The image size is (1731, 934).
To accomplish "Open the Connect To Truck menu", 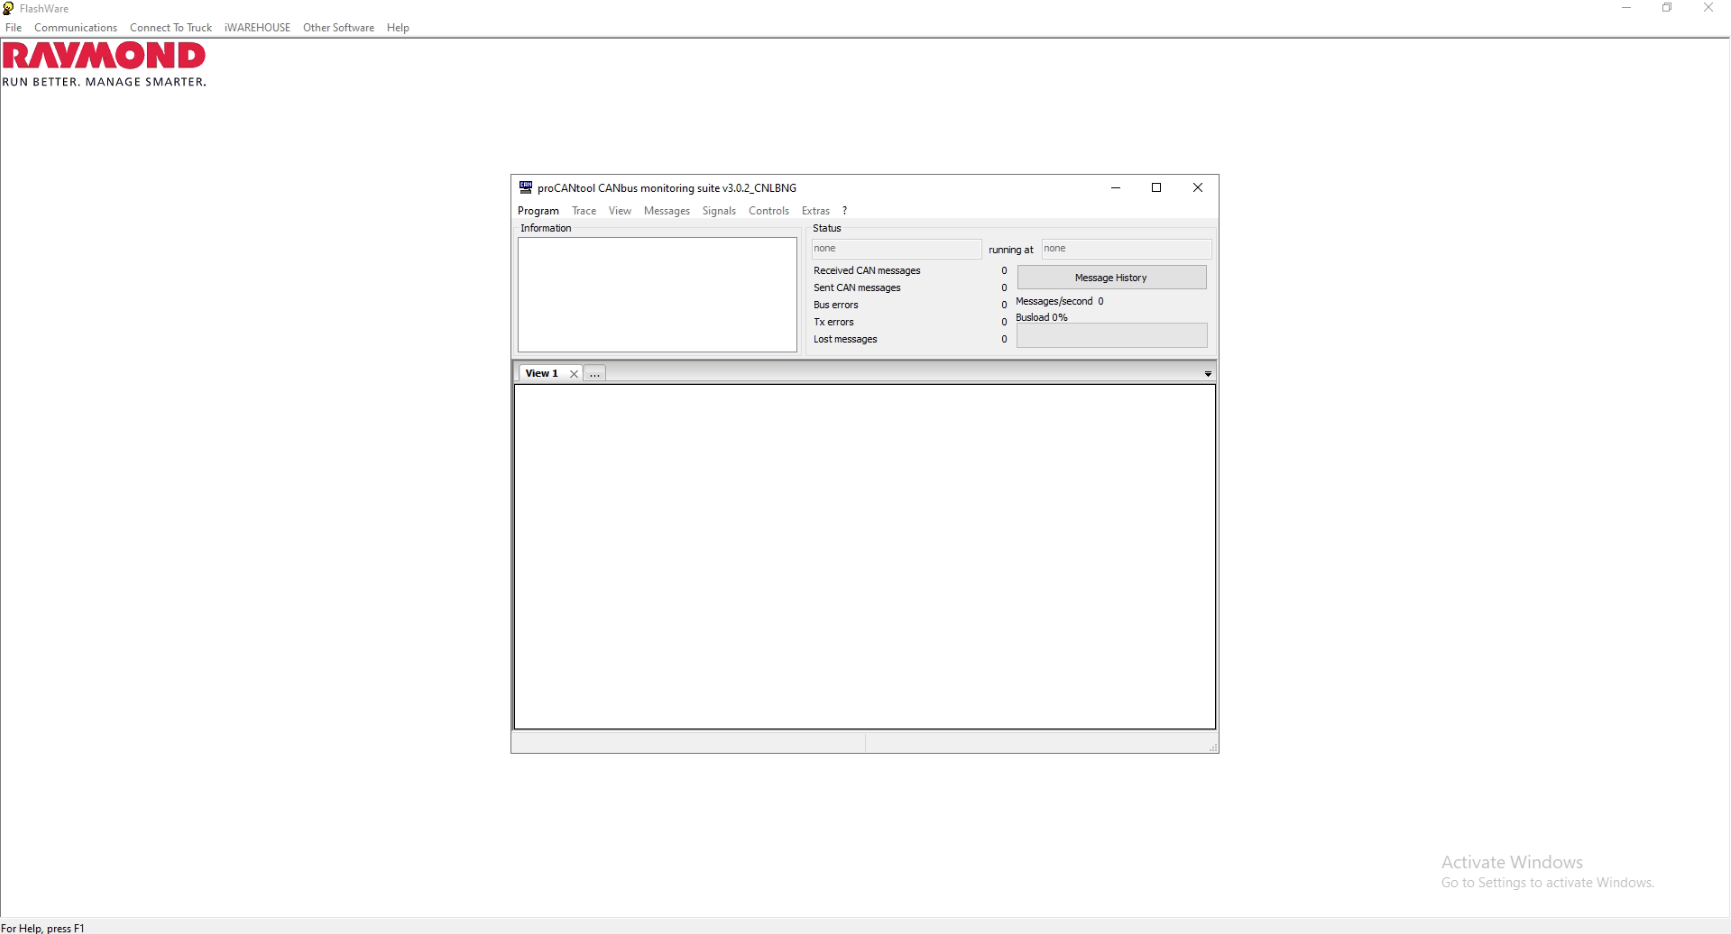I will tap(170, 27).
